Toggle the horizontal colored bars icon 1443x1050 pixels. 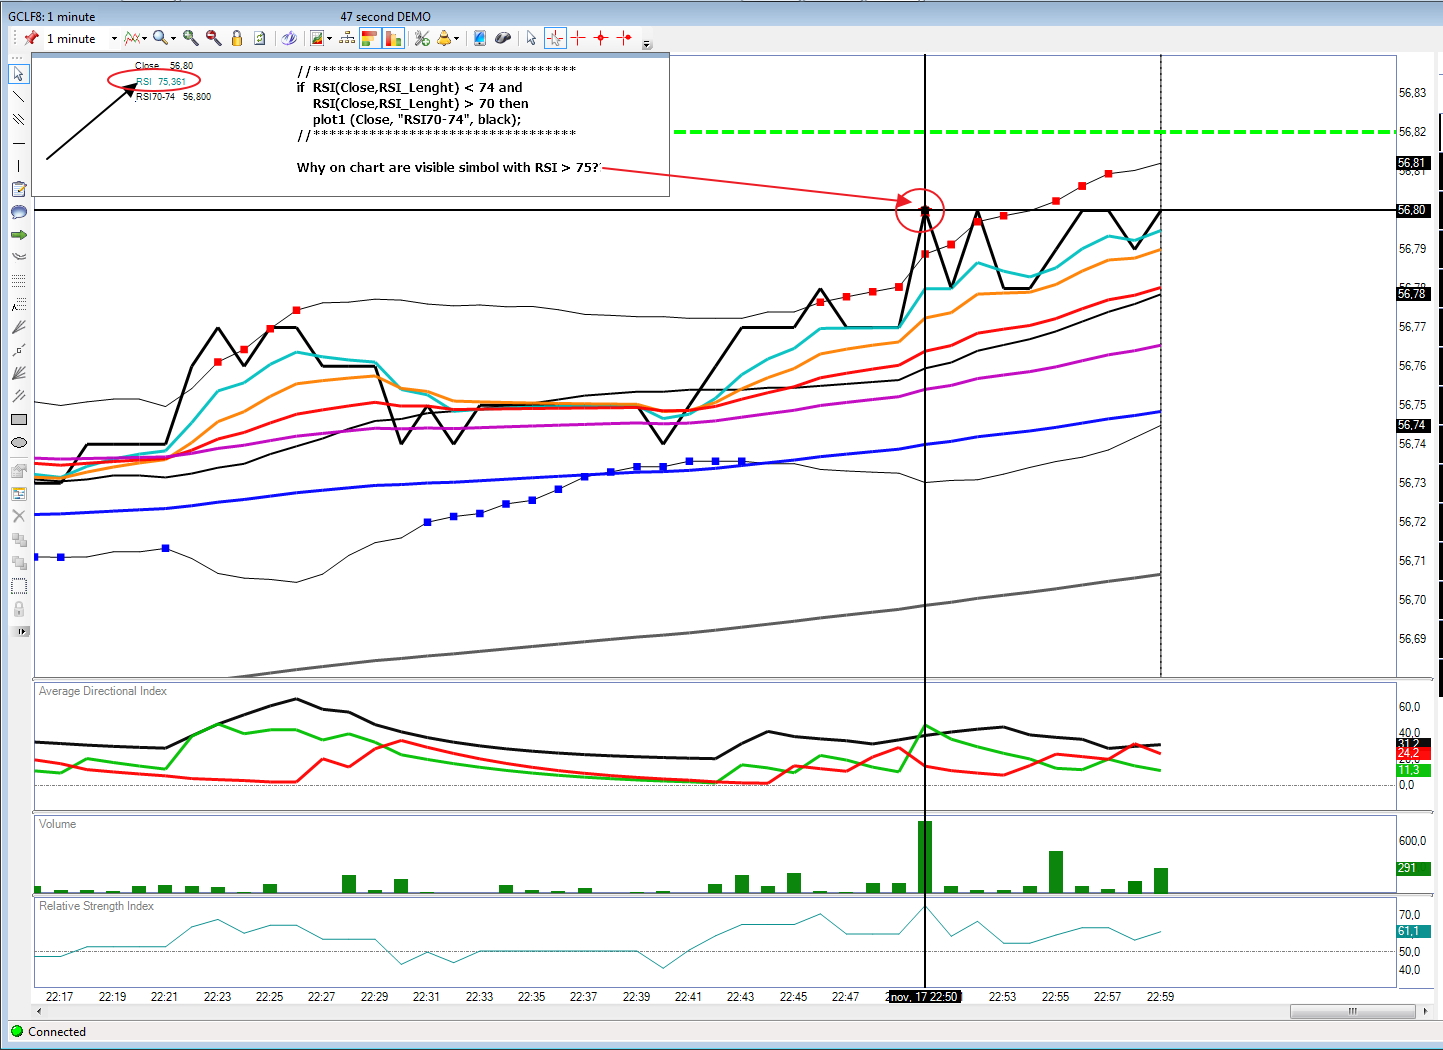369,38
